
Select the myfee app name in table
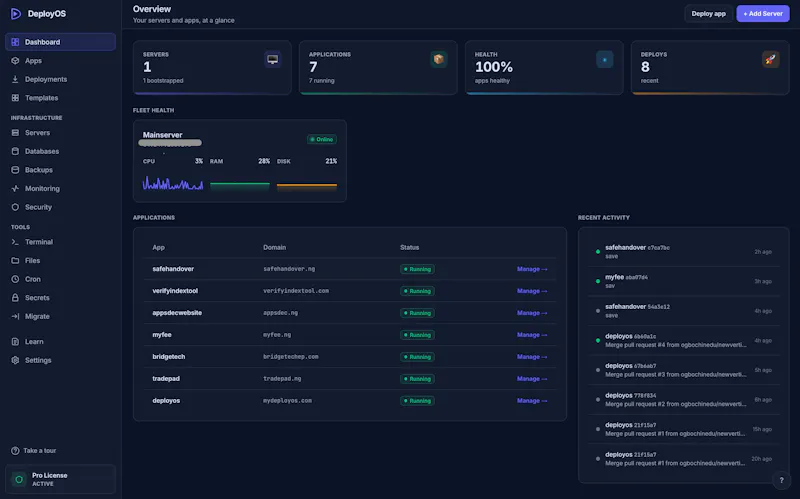162,335
